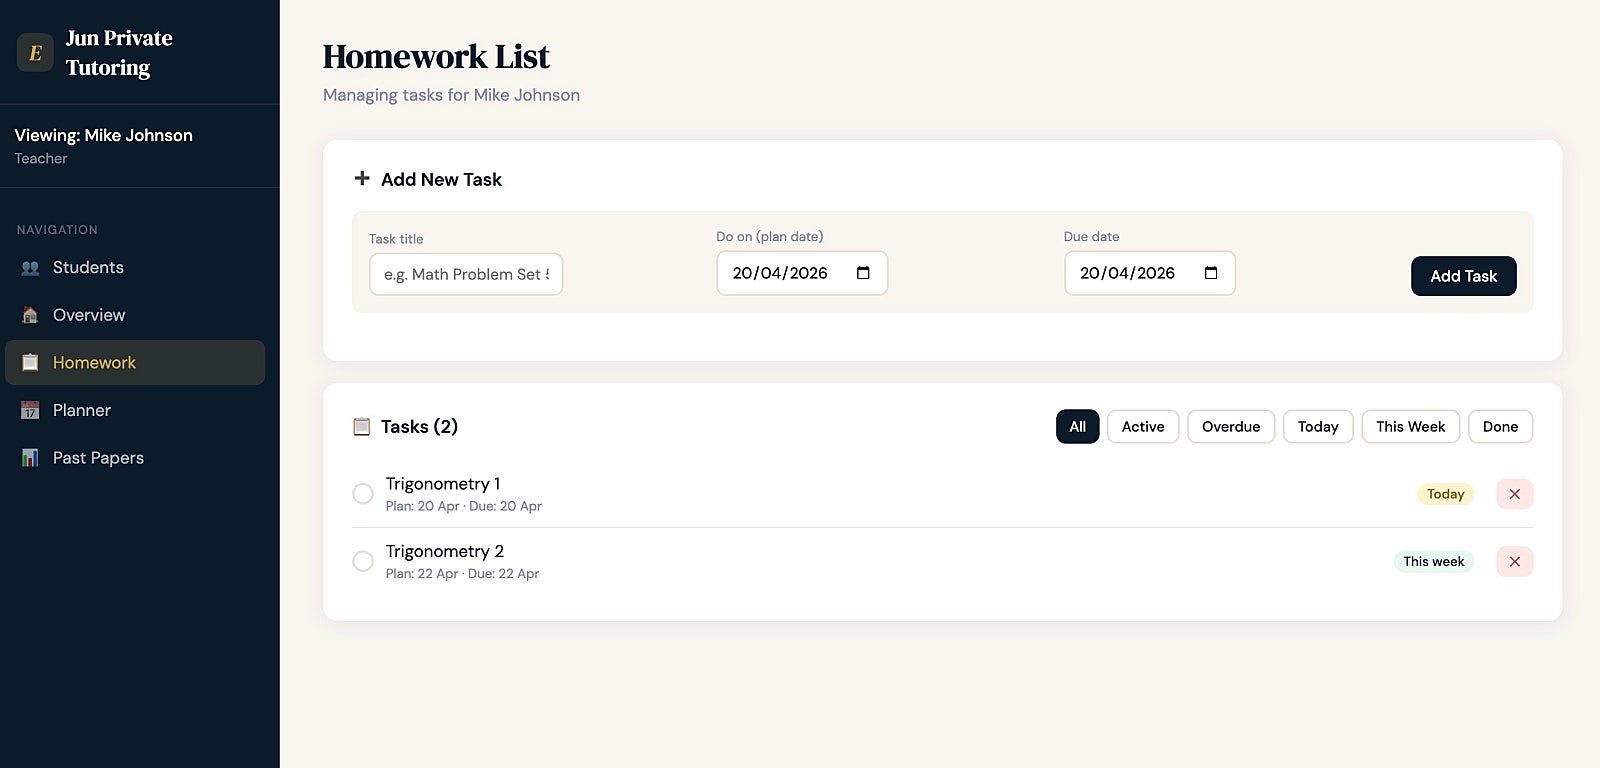Delete the Trigonometry 1 task
The image size is (1600, 768).
tap(1514, 494)
